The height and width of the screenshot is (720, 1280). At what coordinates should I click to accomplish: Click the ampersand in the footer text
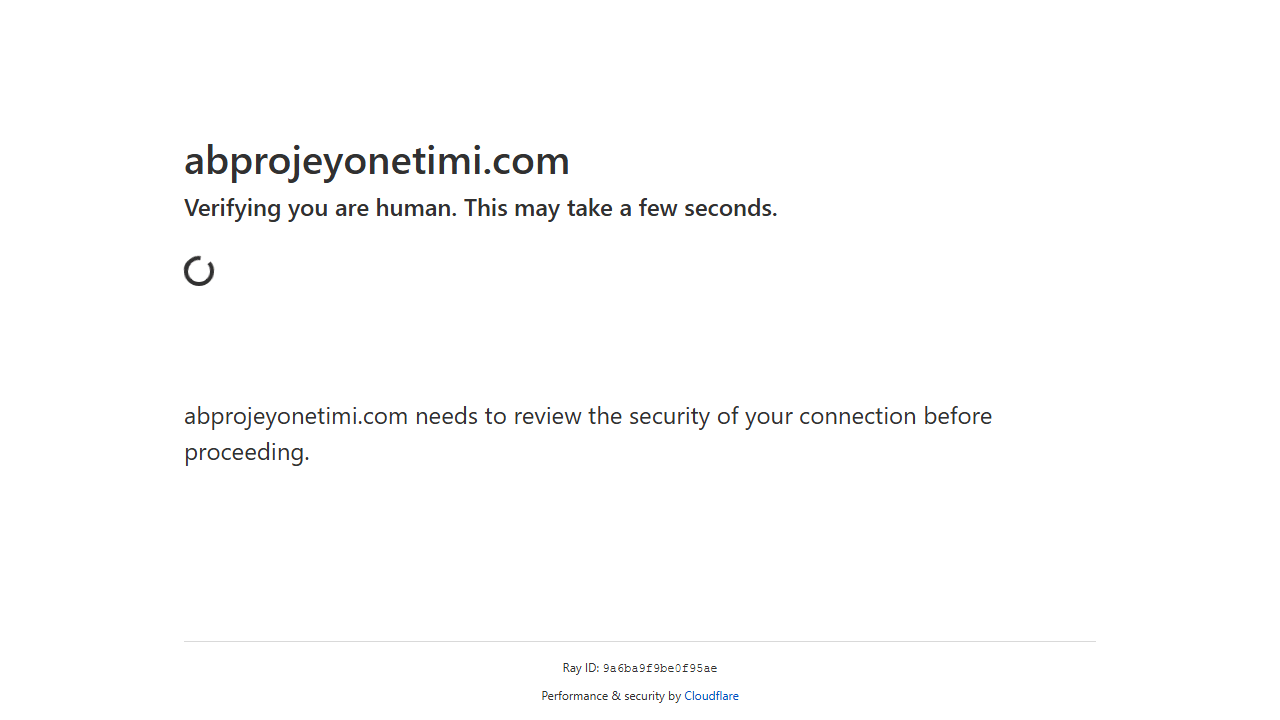pyautogui.click(x=615, y=696)
